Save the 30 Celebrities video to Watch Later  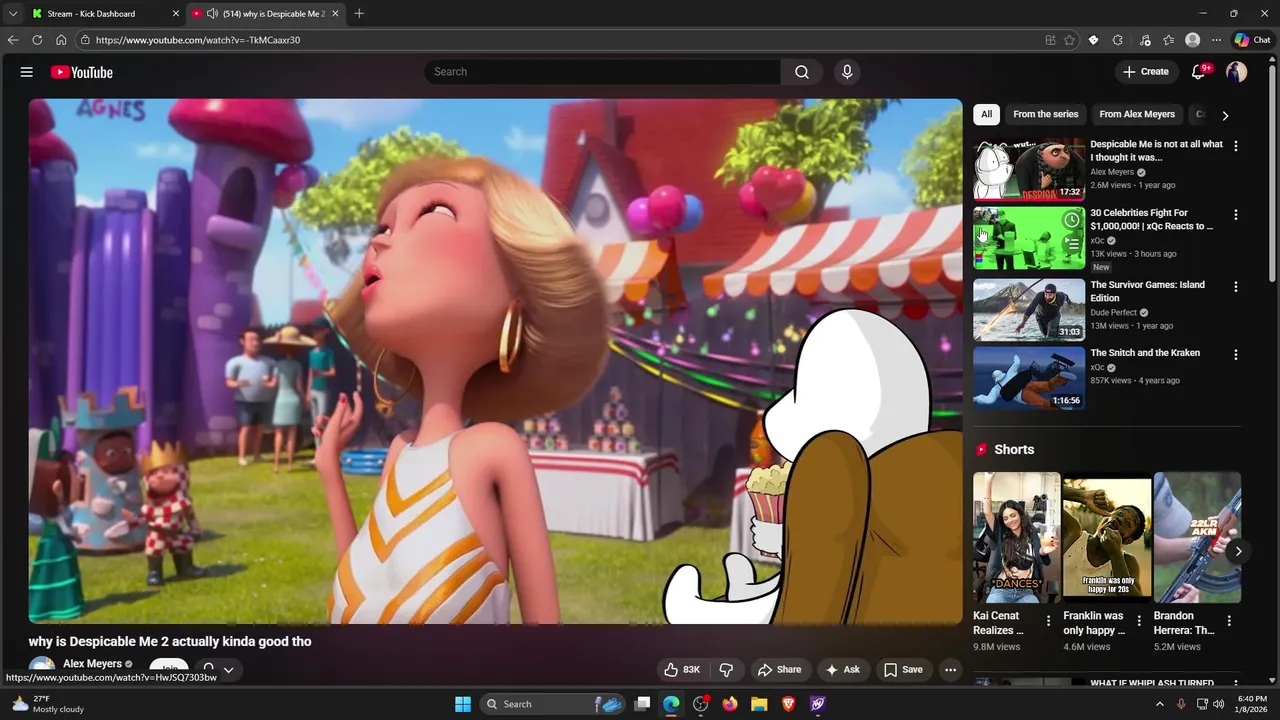click(x=1072, y=220)
